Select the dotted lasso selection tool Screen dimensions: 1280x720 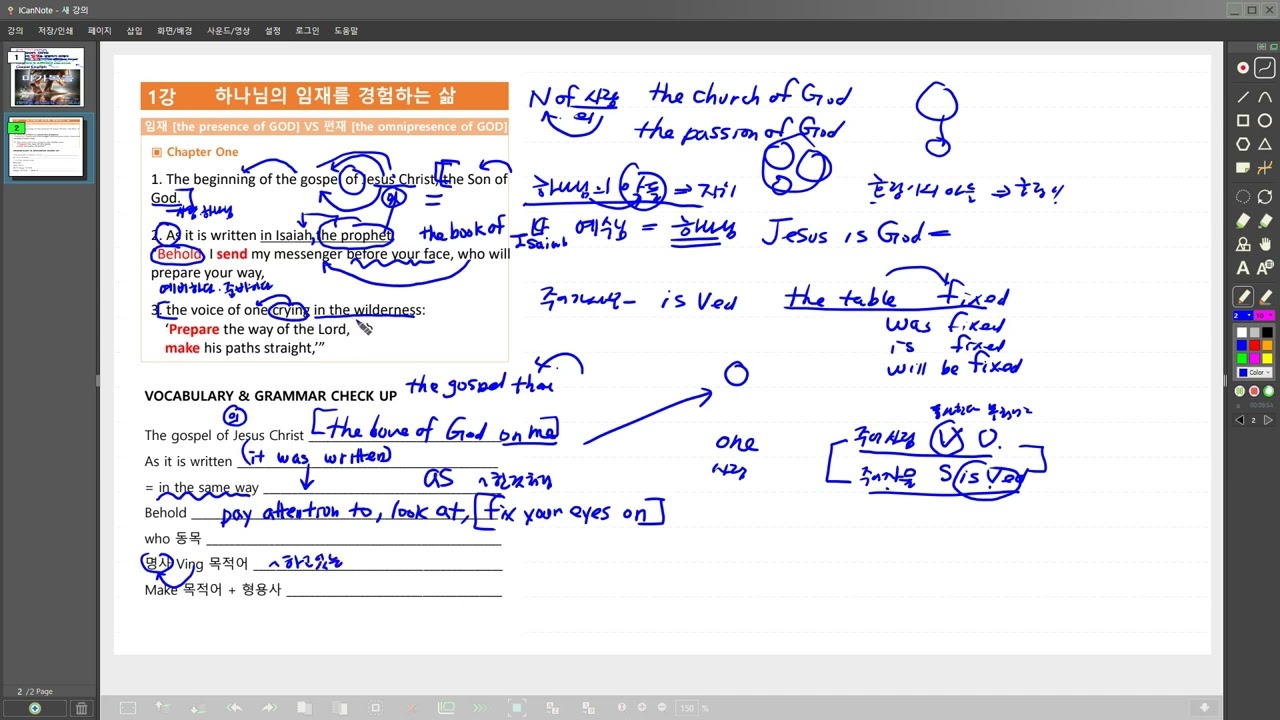pos(1243,197)
